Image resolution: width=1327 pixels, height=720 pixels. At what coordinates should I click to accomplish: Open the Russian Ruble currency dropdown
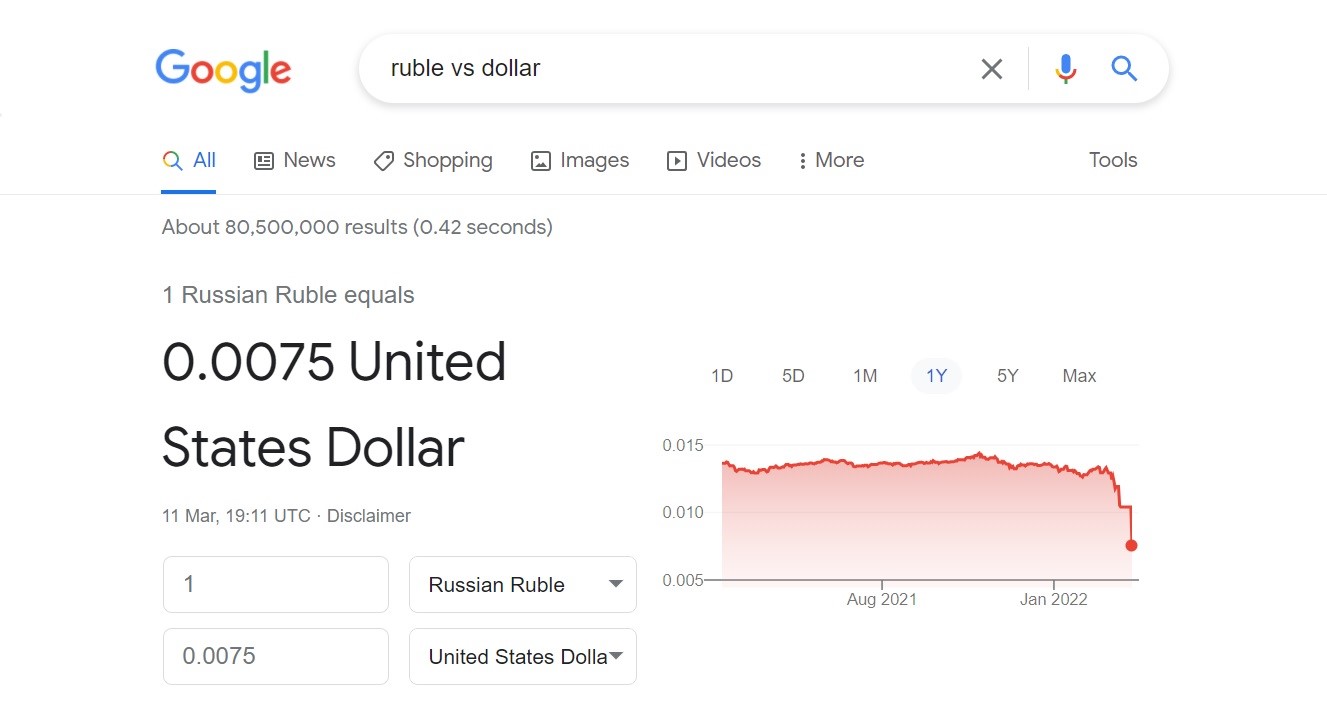pos(523,585)
